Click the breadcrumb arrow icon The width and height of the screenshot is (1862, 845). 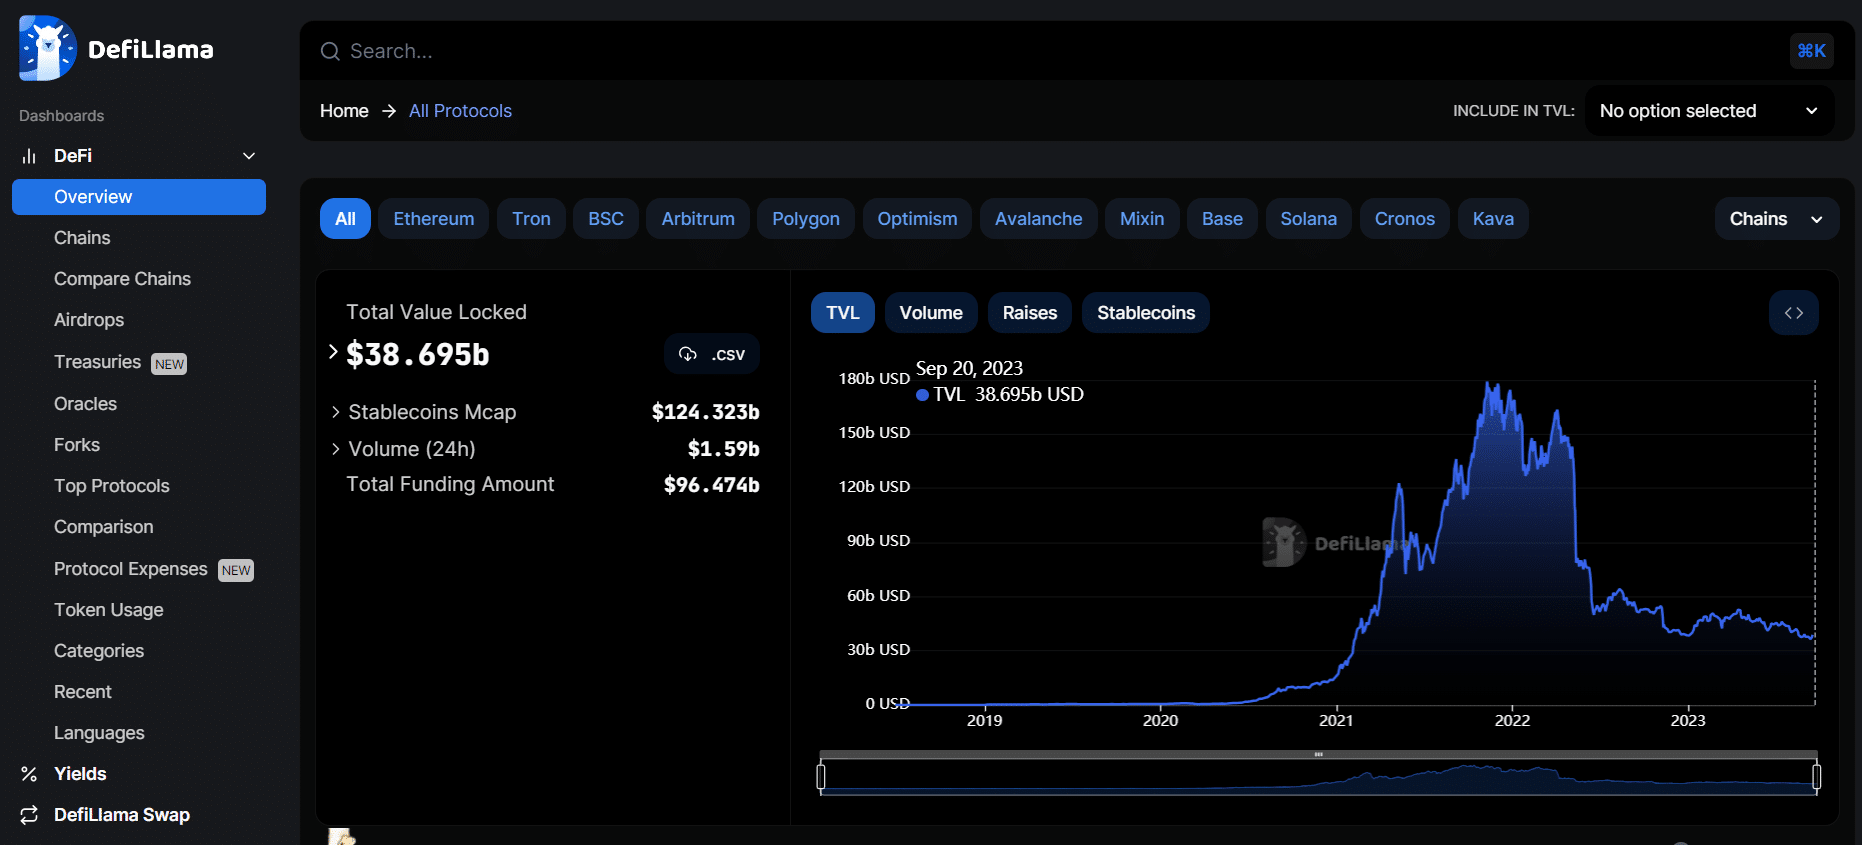pos(389,111)
